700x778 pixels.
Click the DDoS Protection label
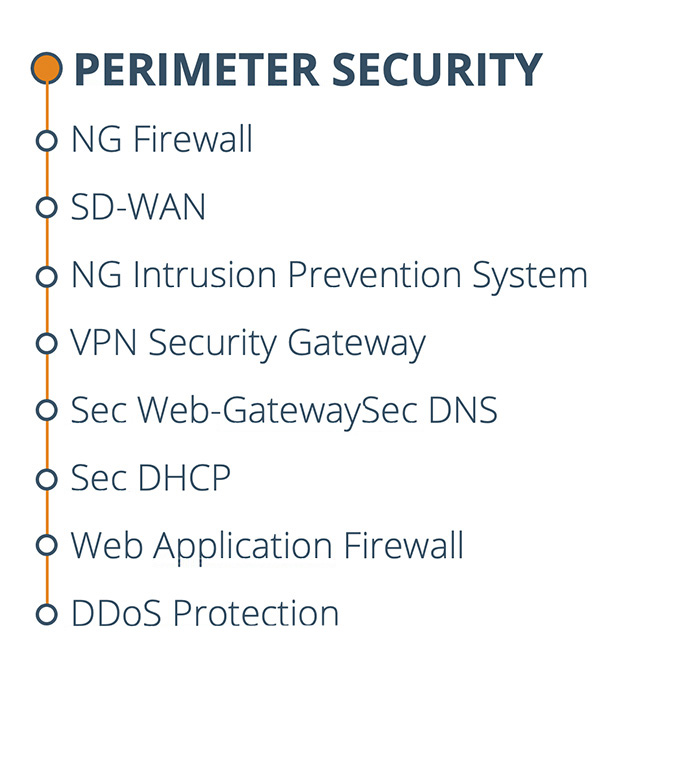[205, 613]
